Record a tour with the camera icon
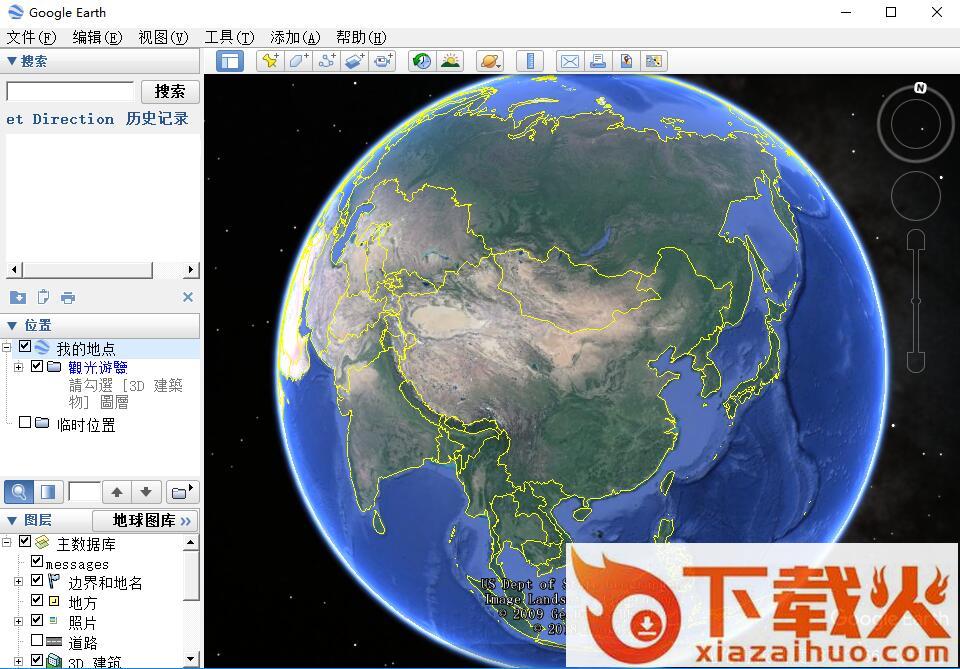960x669 pixels. pyautogui.click(x=383, y=61)
